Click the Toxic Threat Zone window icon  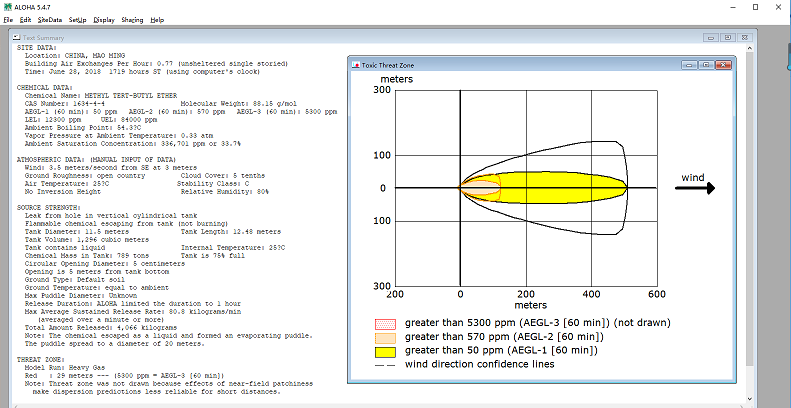pyautogui.click(x=355, y=65)
